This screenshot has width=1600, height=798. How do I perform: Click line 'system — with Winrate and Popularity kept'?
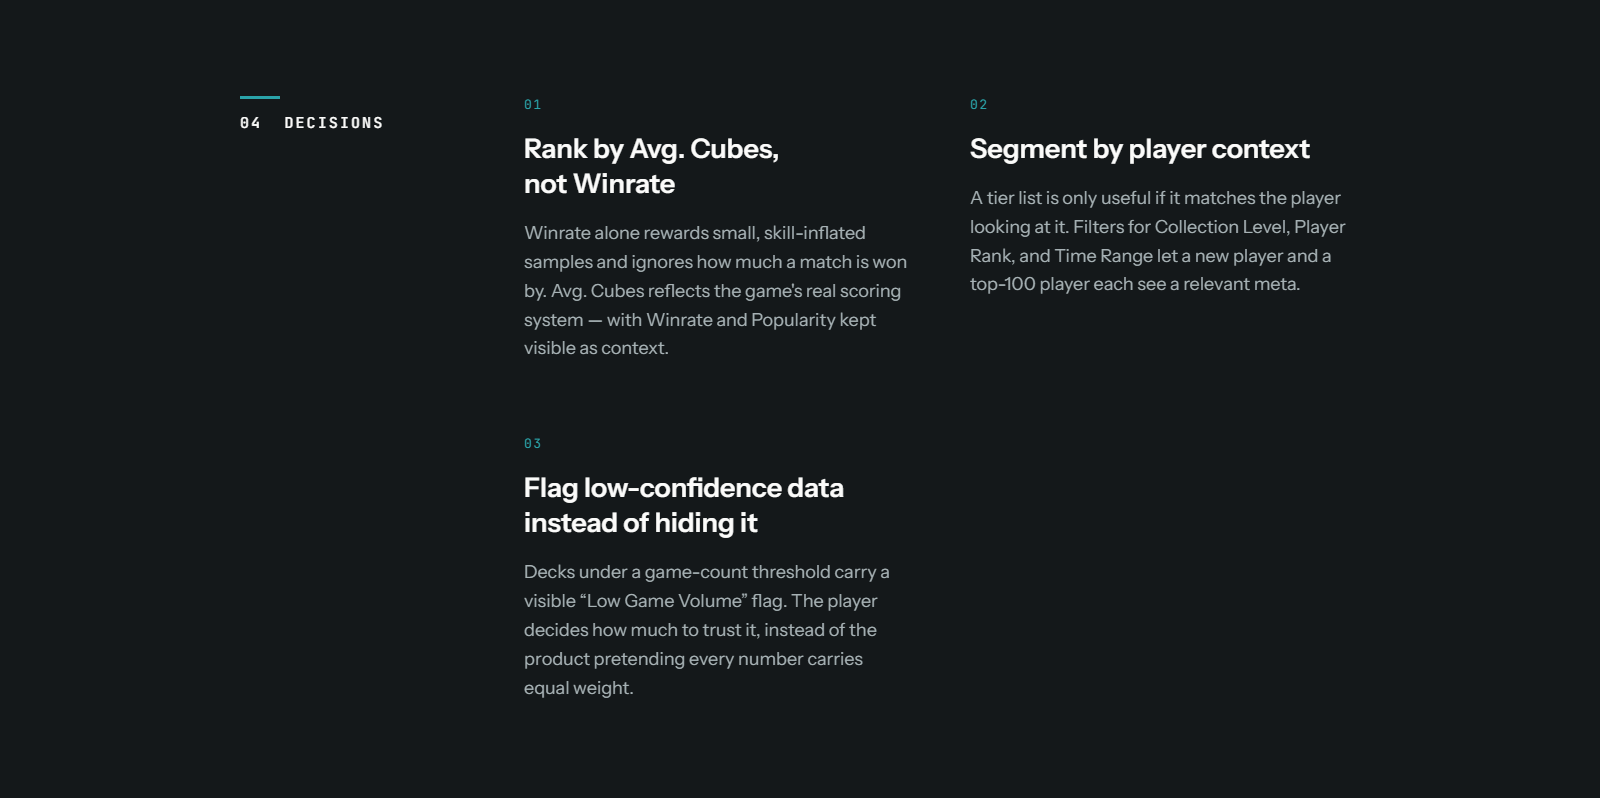coord(699,320)
